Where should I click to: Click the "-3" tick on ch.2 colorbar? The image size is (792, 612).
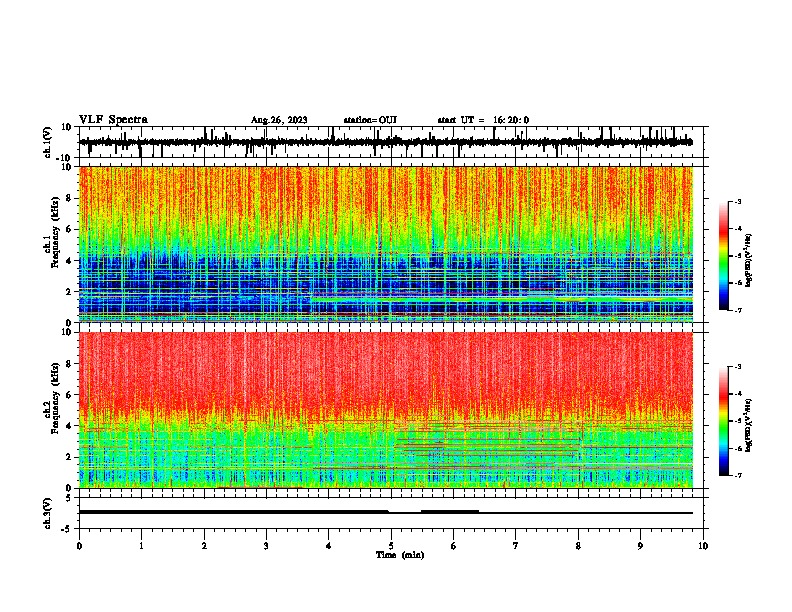coord(737,367)
